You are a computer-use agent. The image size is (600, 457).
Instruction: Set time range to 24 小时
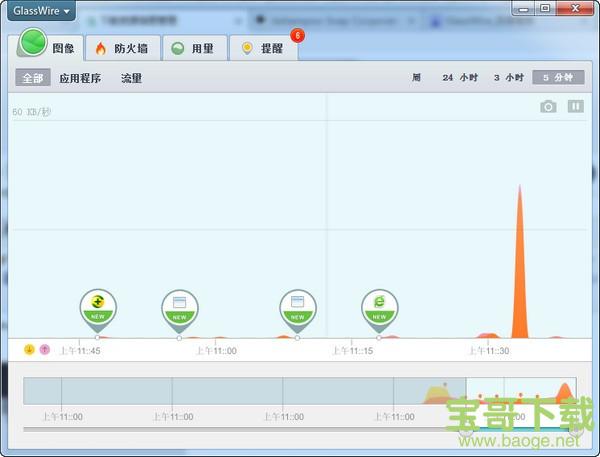[x=460, y=77]
